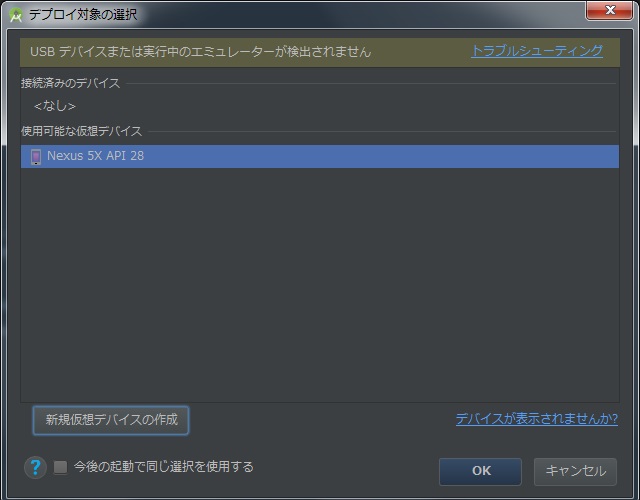Click 新規仮想デバイスの作成 button

(111, 420)
